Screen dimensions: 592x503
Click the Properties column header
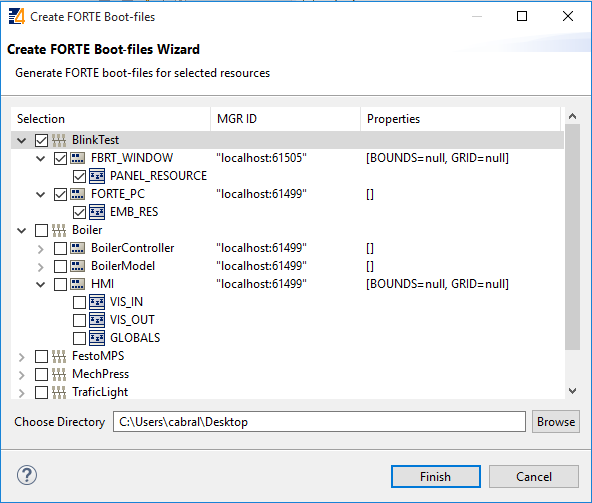460,119
